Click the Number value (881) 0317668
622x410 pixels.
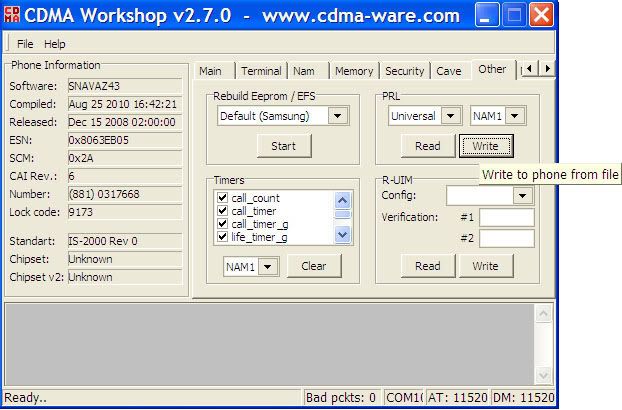pos(125,194)
